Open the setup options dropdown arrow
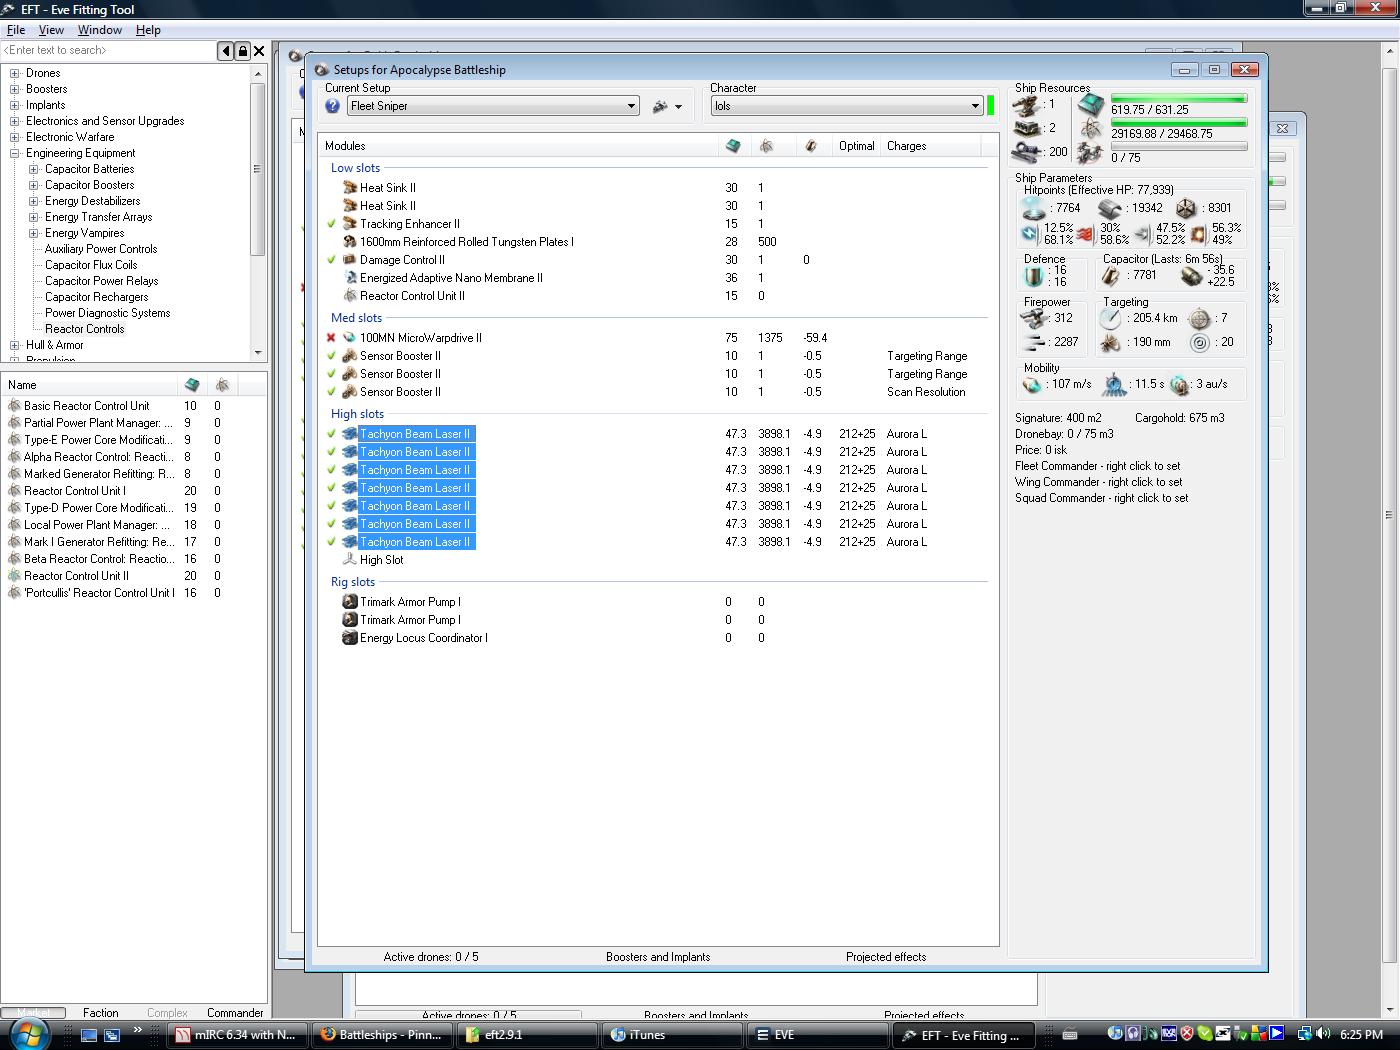The width and height of the screenshot is (1400, 1050). pos(678,107)
